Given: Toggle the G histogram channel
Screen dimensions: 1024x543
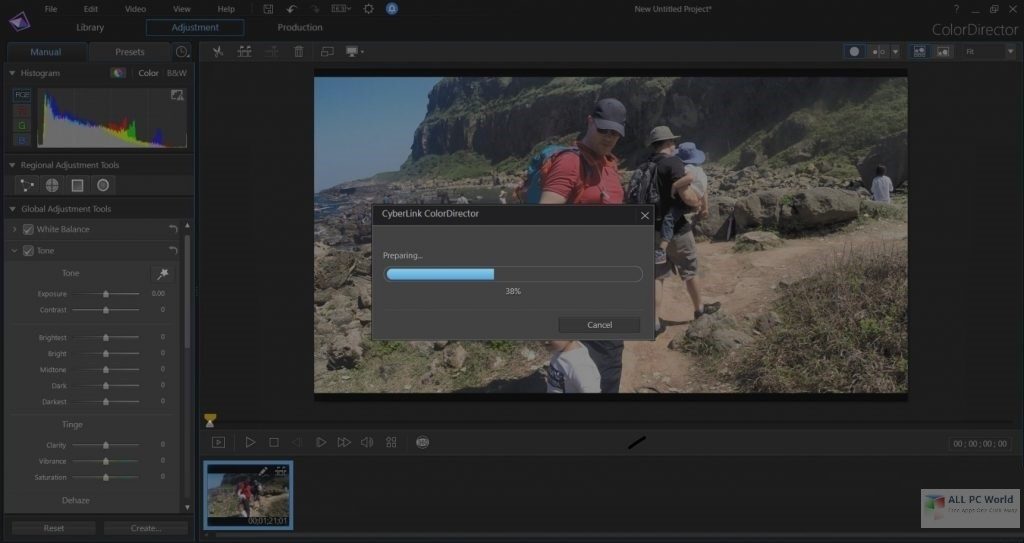Looking at the screenshot, I should (22, 125).
